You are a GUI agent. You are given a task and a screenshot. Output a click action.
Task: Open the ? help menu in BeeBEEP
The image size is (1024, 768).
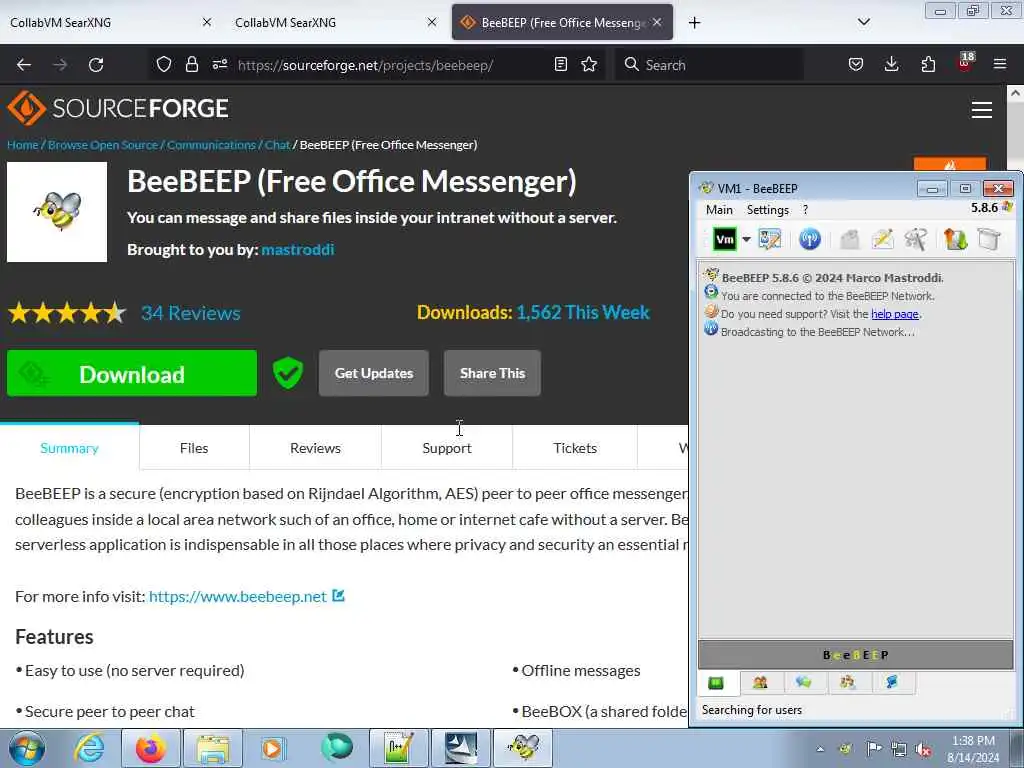click(x=805, y=210)
